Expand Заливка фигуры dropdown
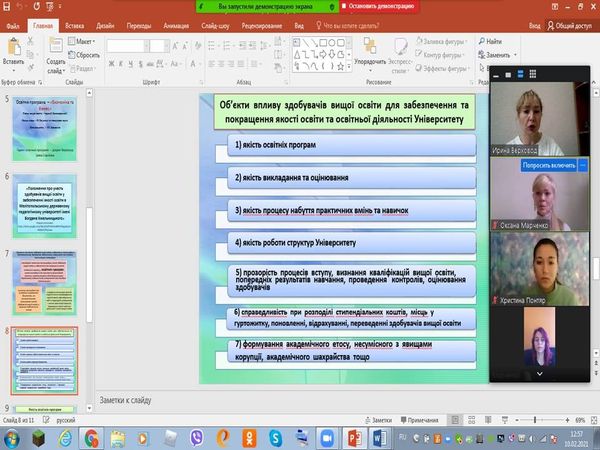 442,41
